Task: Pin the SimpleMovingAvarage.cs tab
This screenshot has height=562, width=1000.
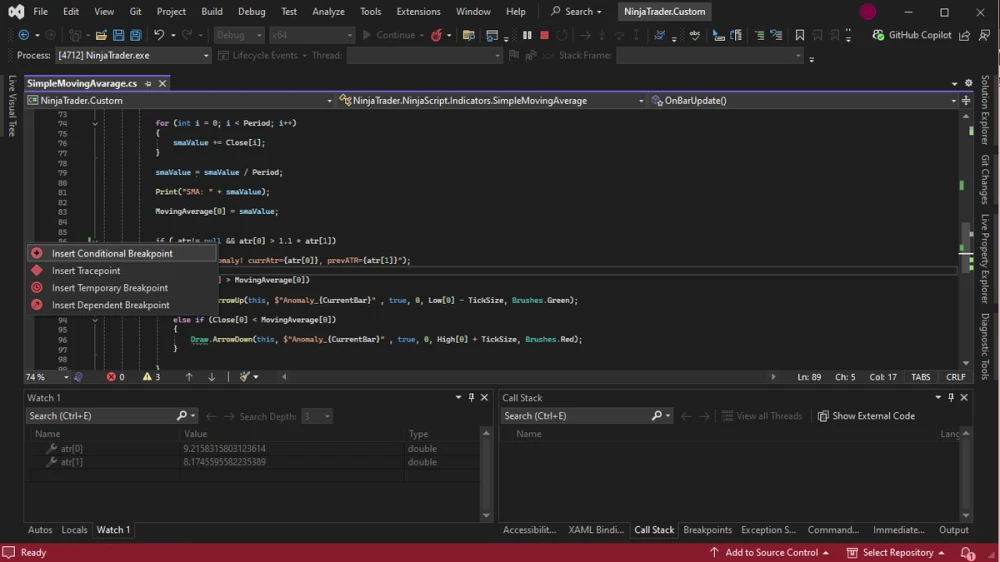Action: (x=148, y=84)
